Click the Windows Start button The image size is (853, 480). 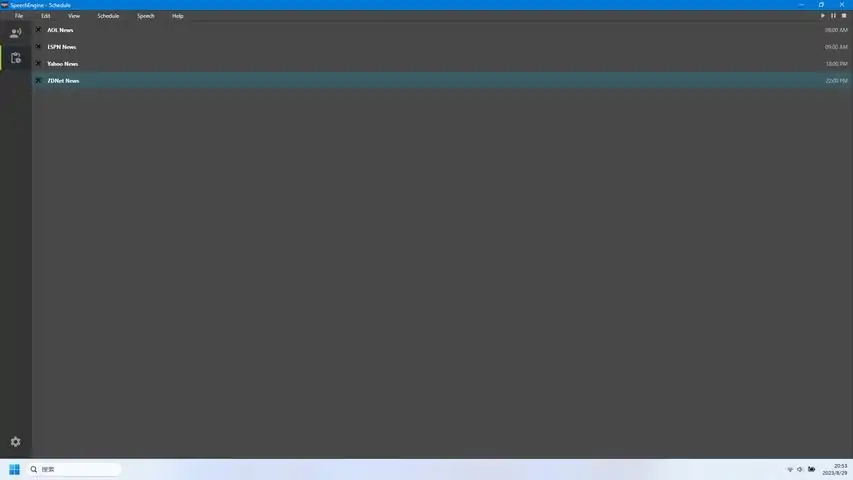pyautogui.click(x=14, y=469)
